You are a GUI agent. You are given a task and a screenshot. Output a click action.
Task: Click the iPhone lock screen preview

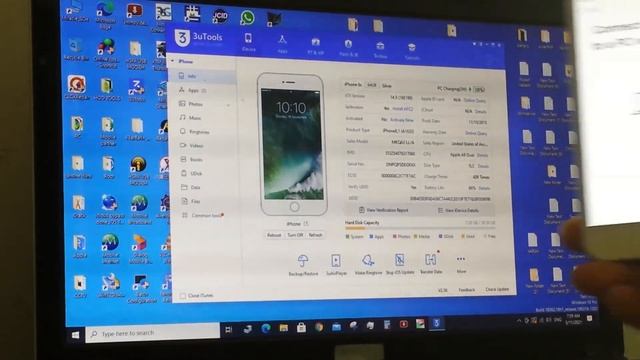pos(292,144)
